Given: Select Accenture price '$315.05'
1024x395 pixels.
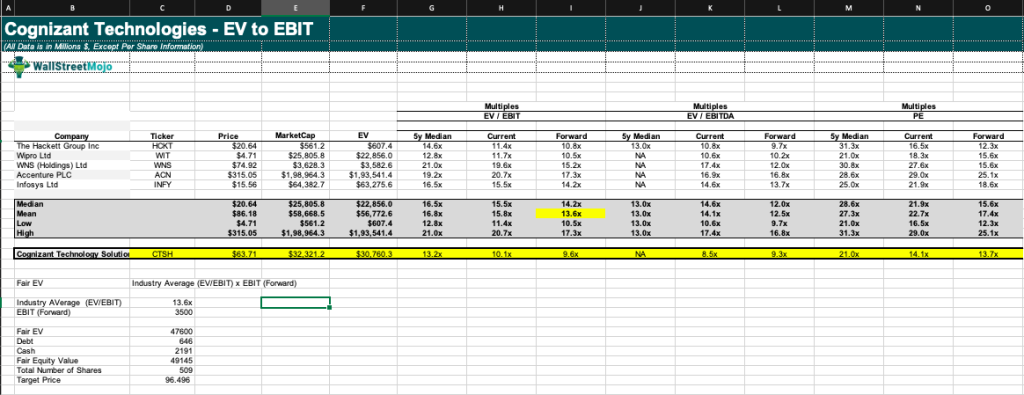Looking at the screenshot, I should 228,174.
